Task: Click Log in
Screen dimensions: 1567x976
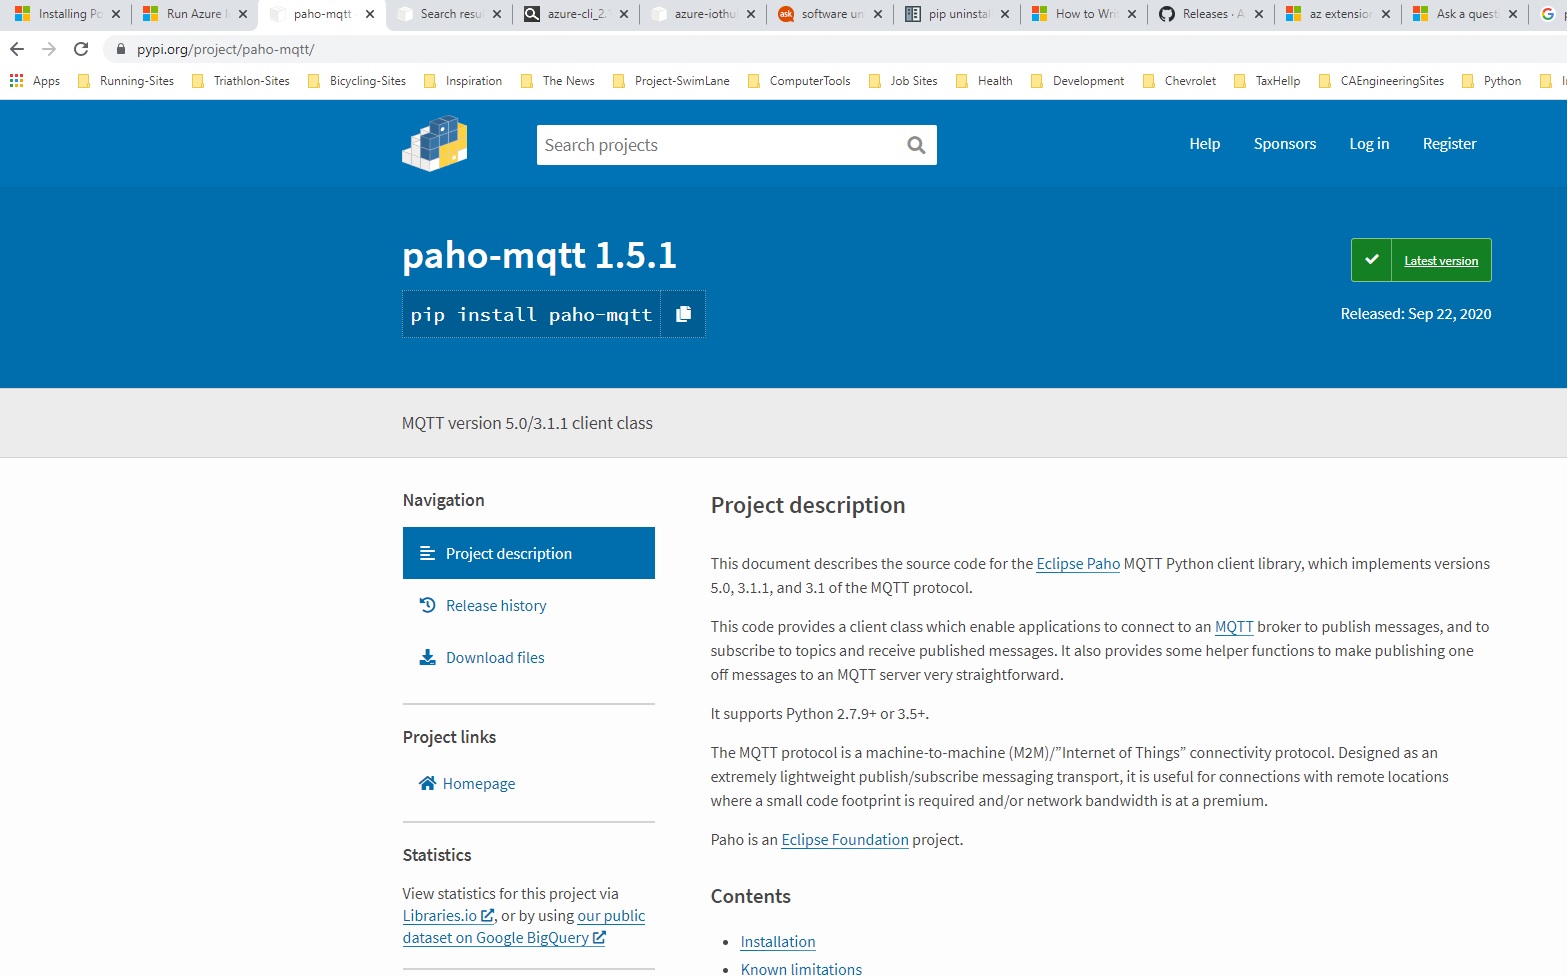Action: click(x=1369, y=144)
